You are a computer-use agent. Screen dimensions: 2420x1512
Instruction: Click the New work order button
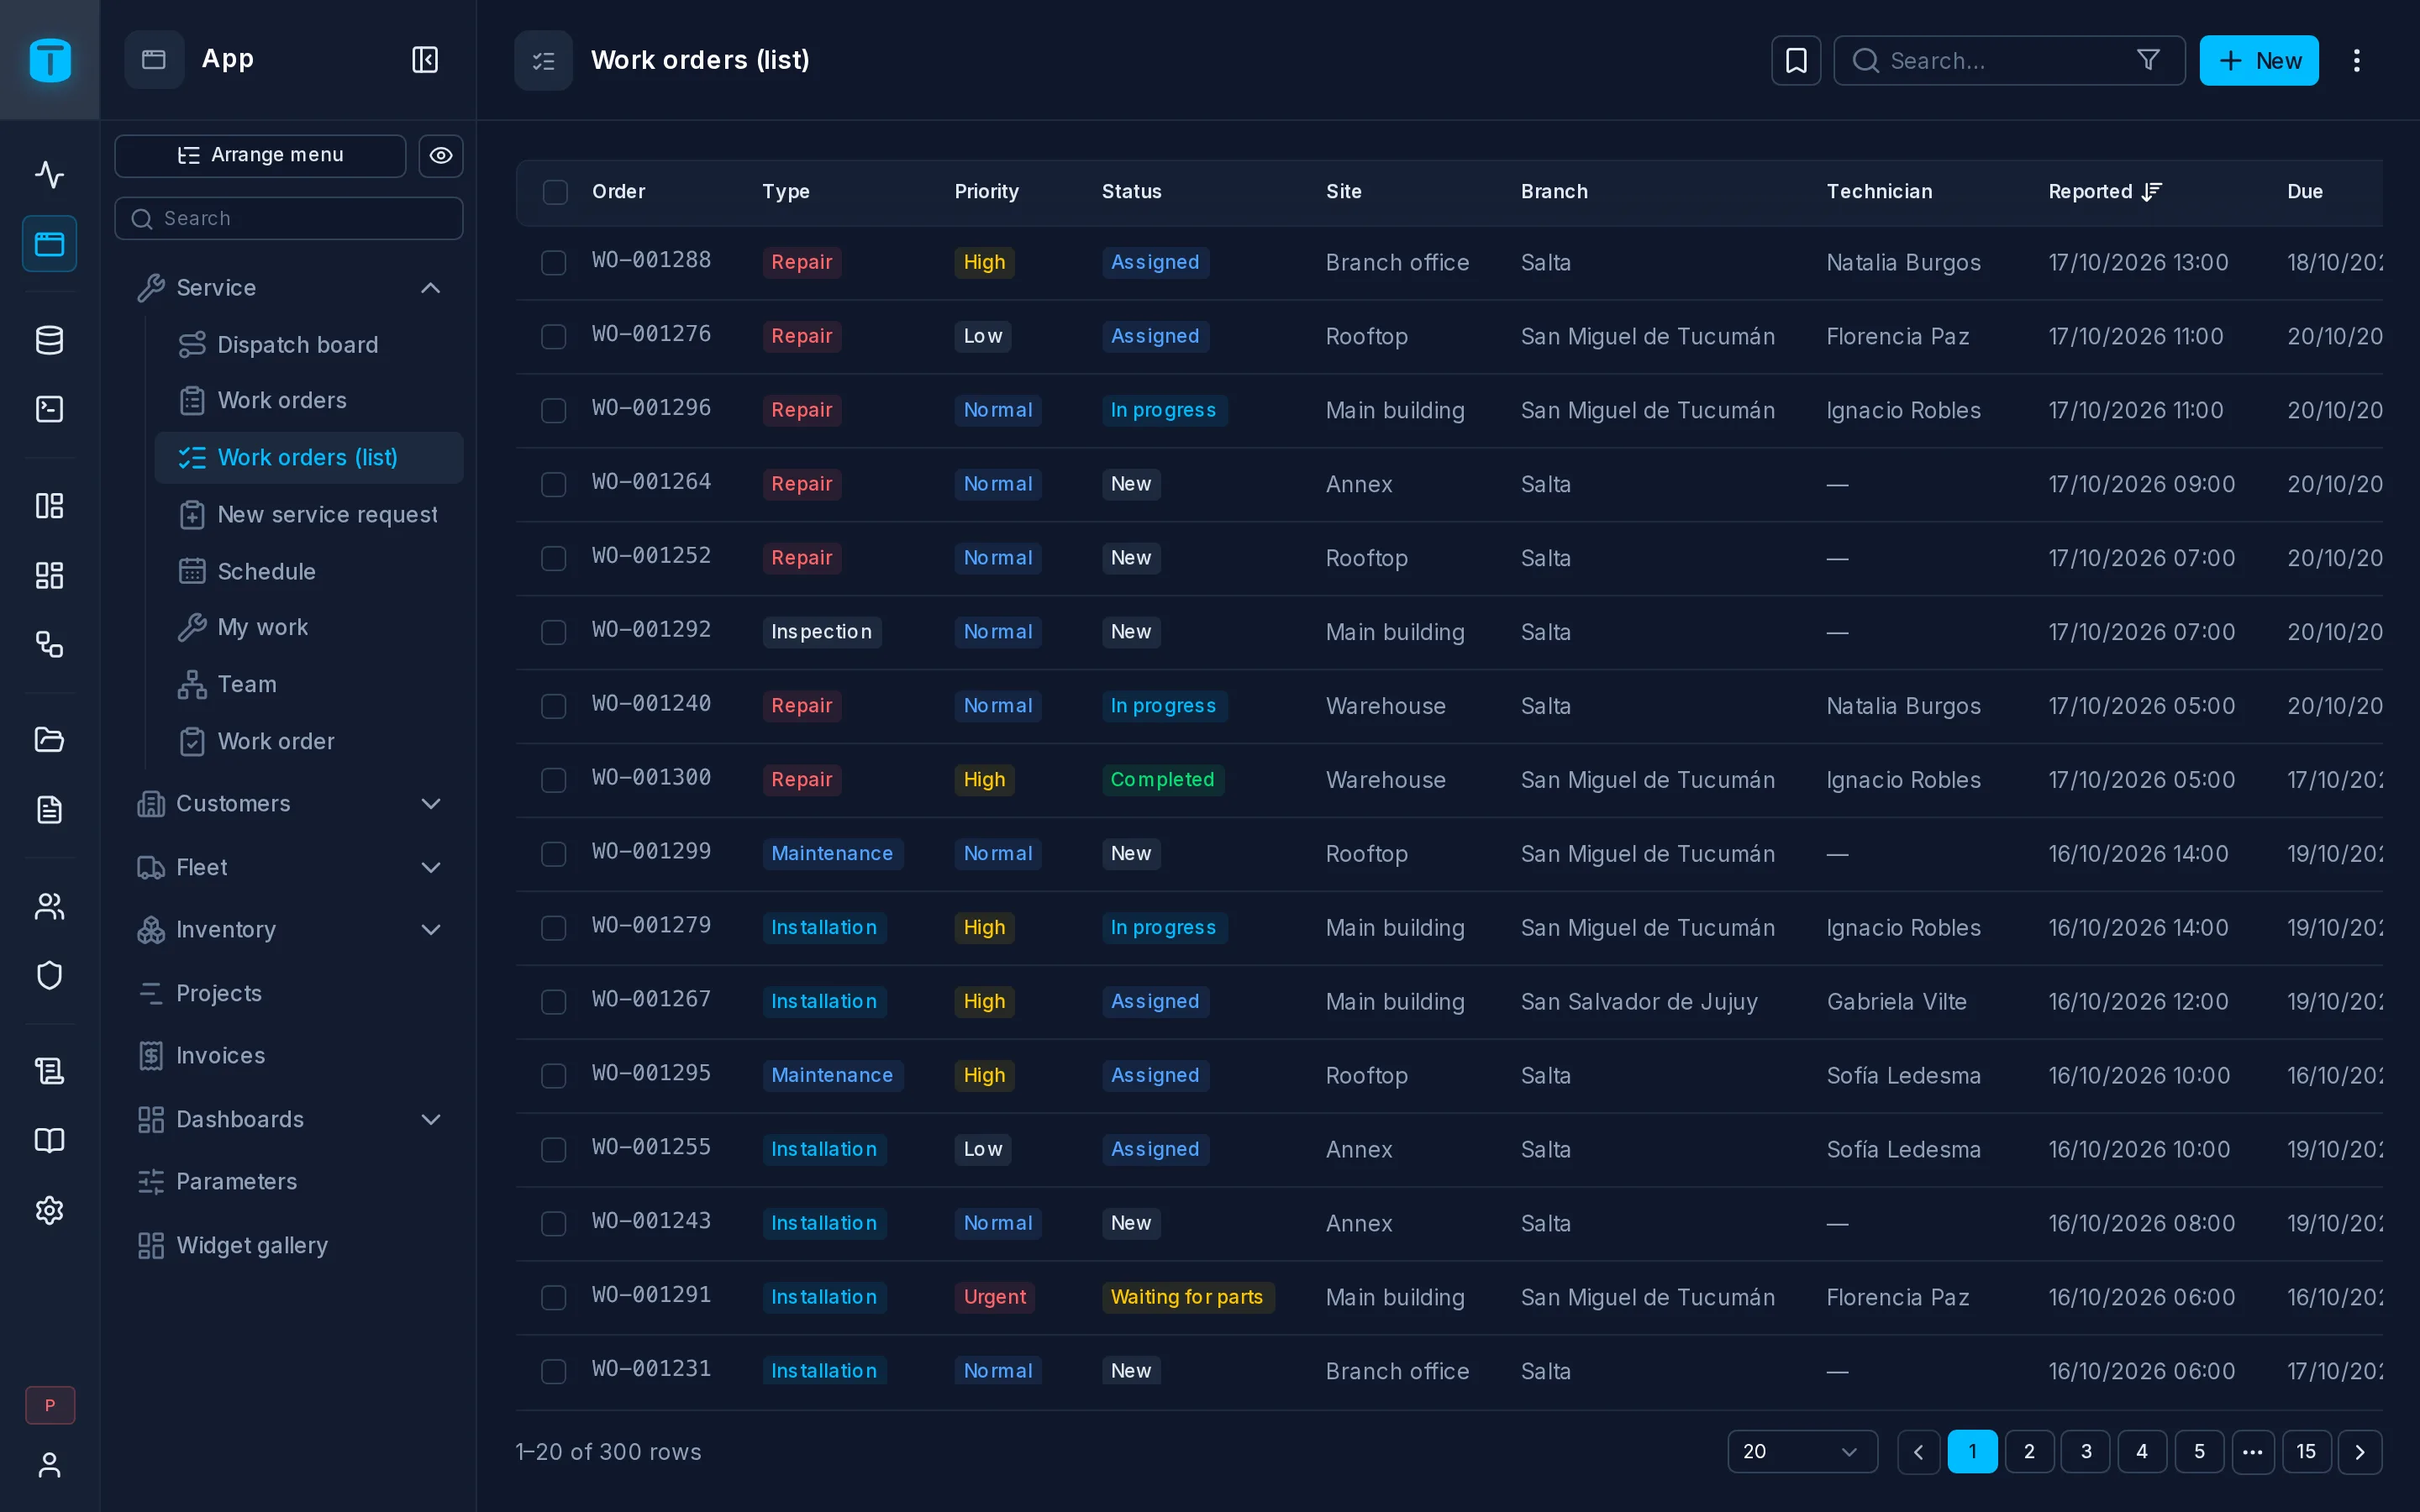[x=2258, y=61]
